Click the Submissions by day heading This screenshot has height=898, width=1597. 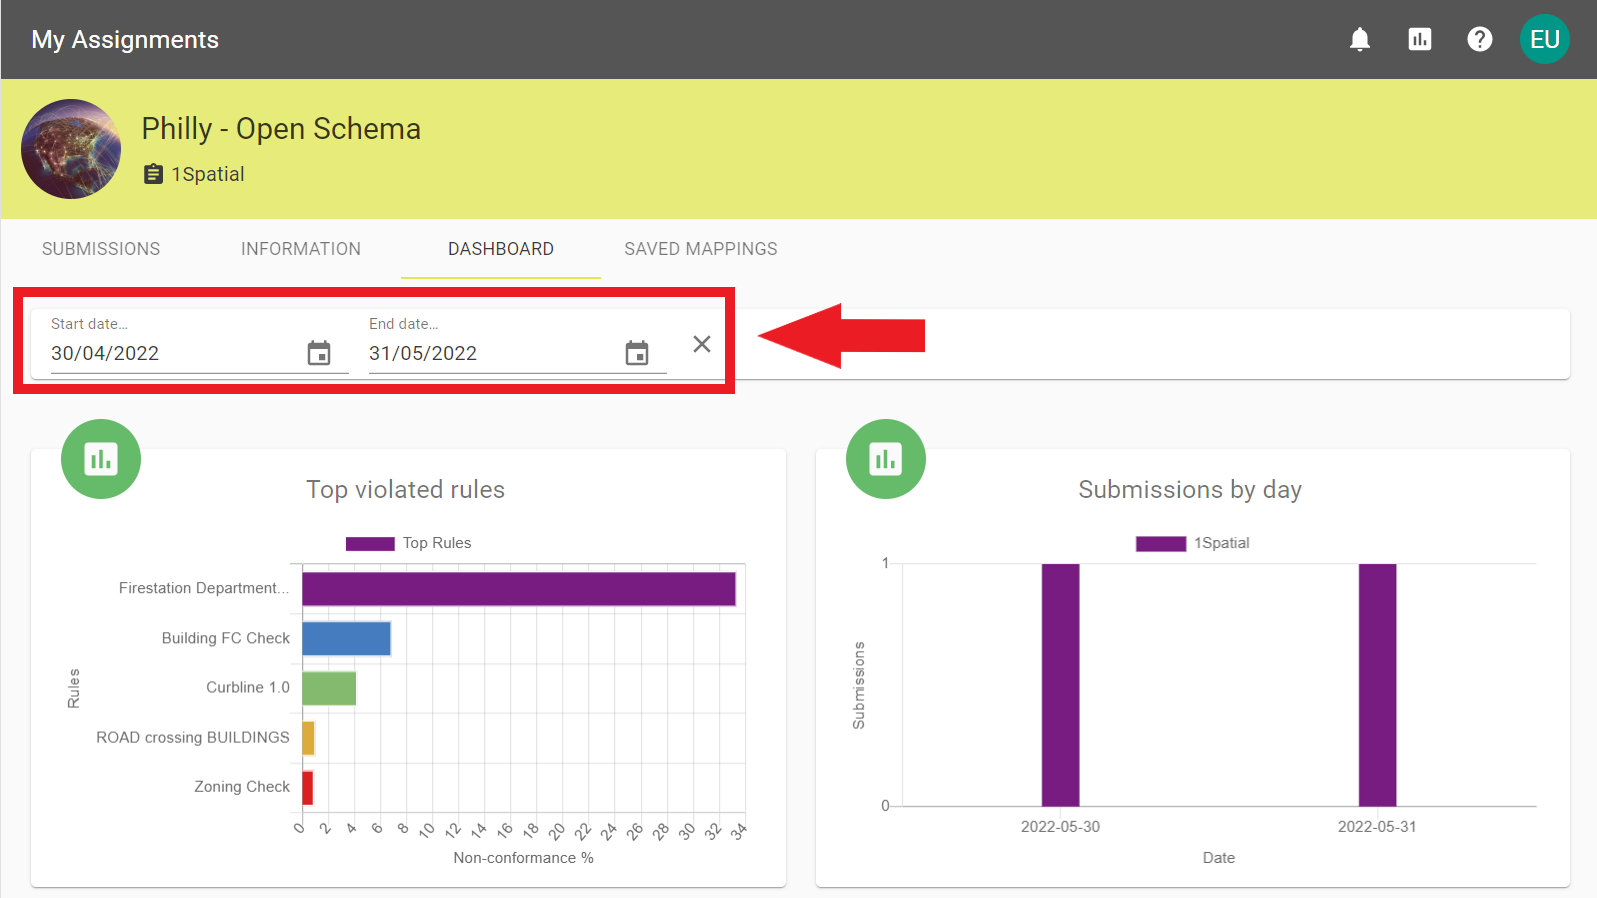coord(1190,489)
